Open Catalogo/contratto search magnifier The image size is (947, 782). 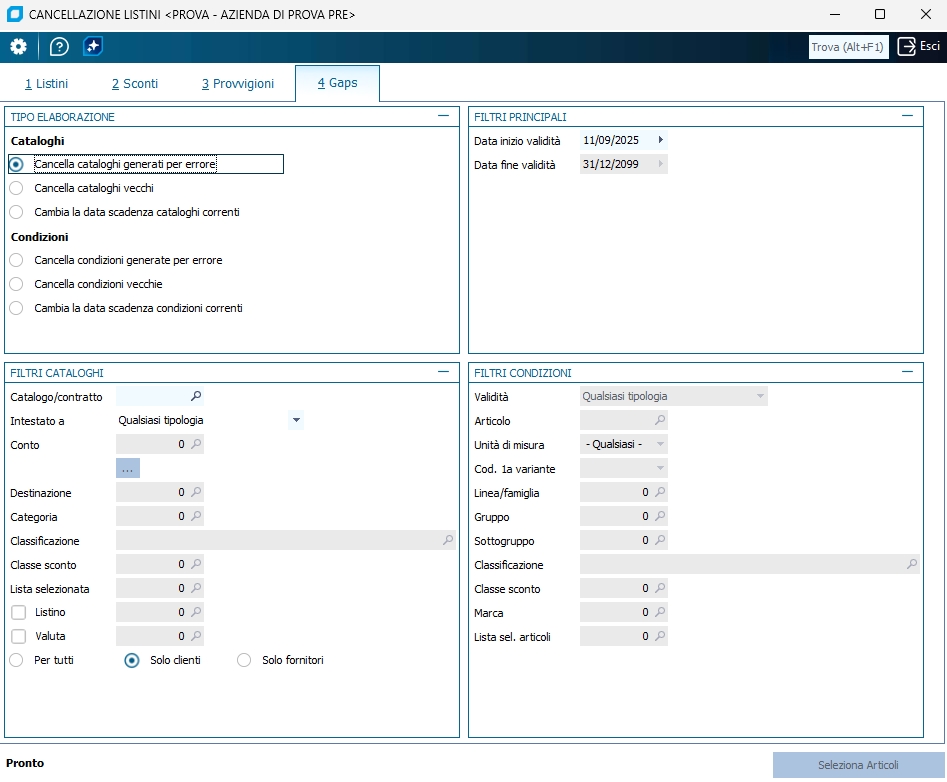coord(196,396)
